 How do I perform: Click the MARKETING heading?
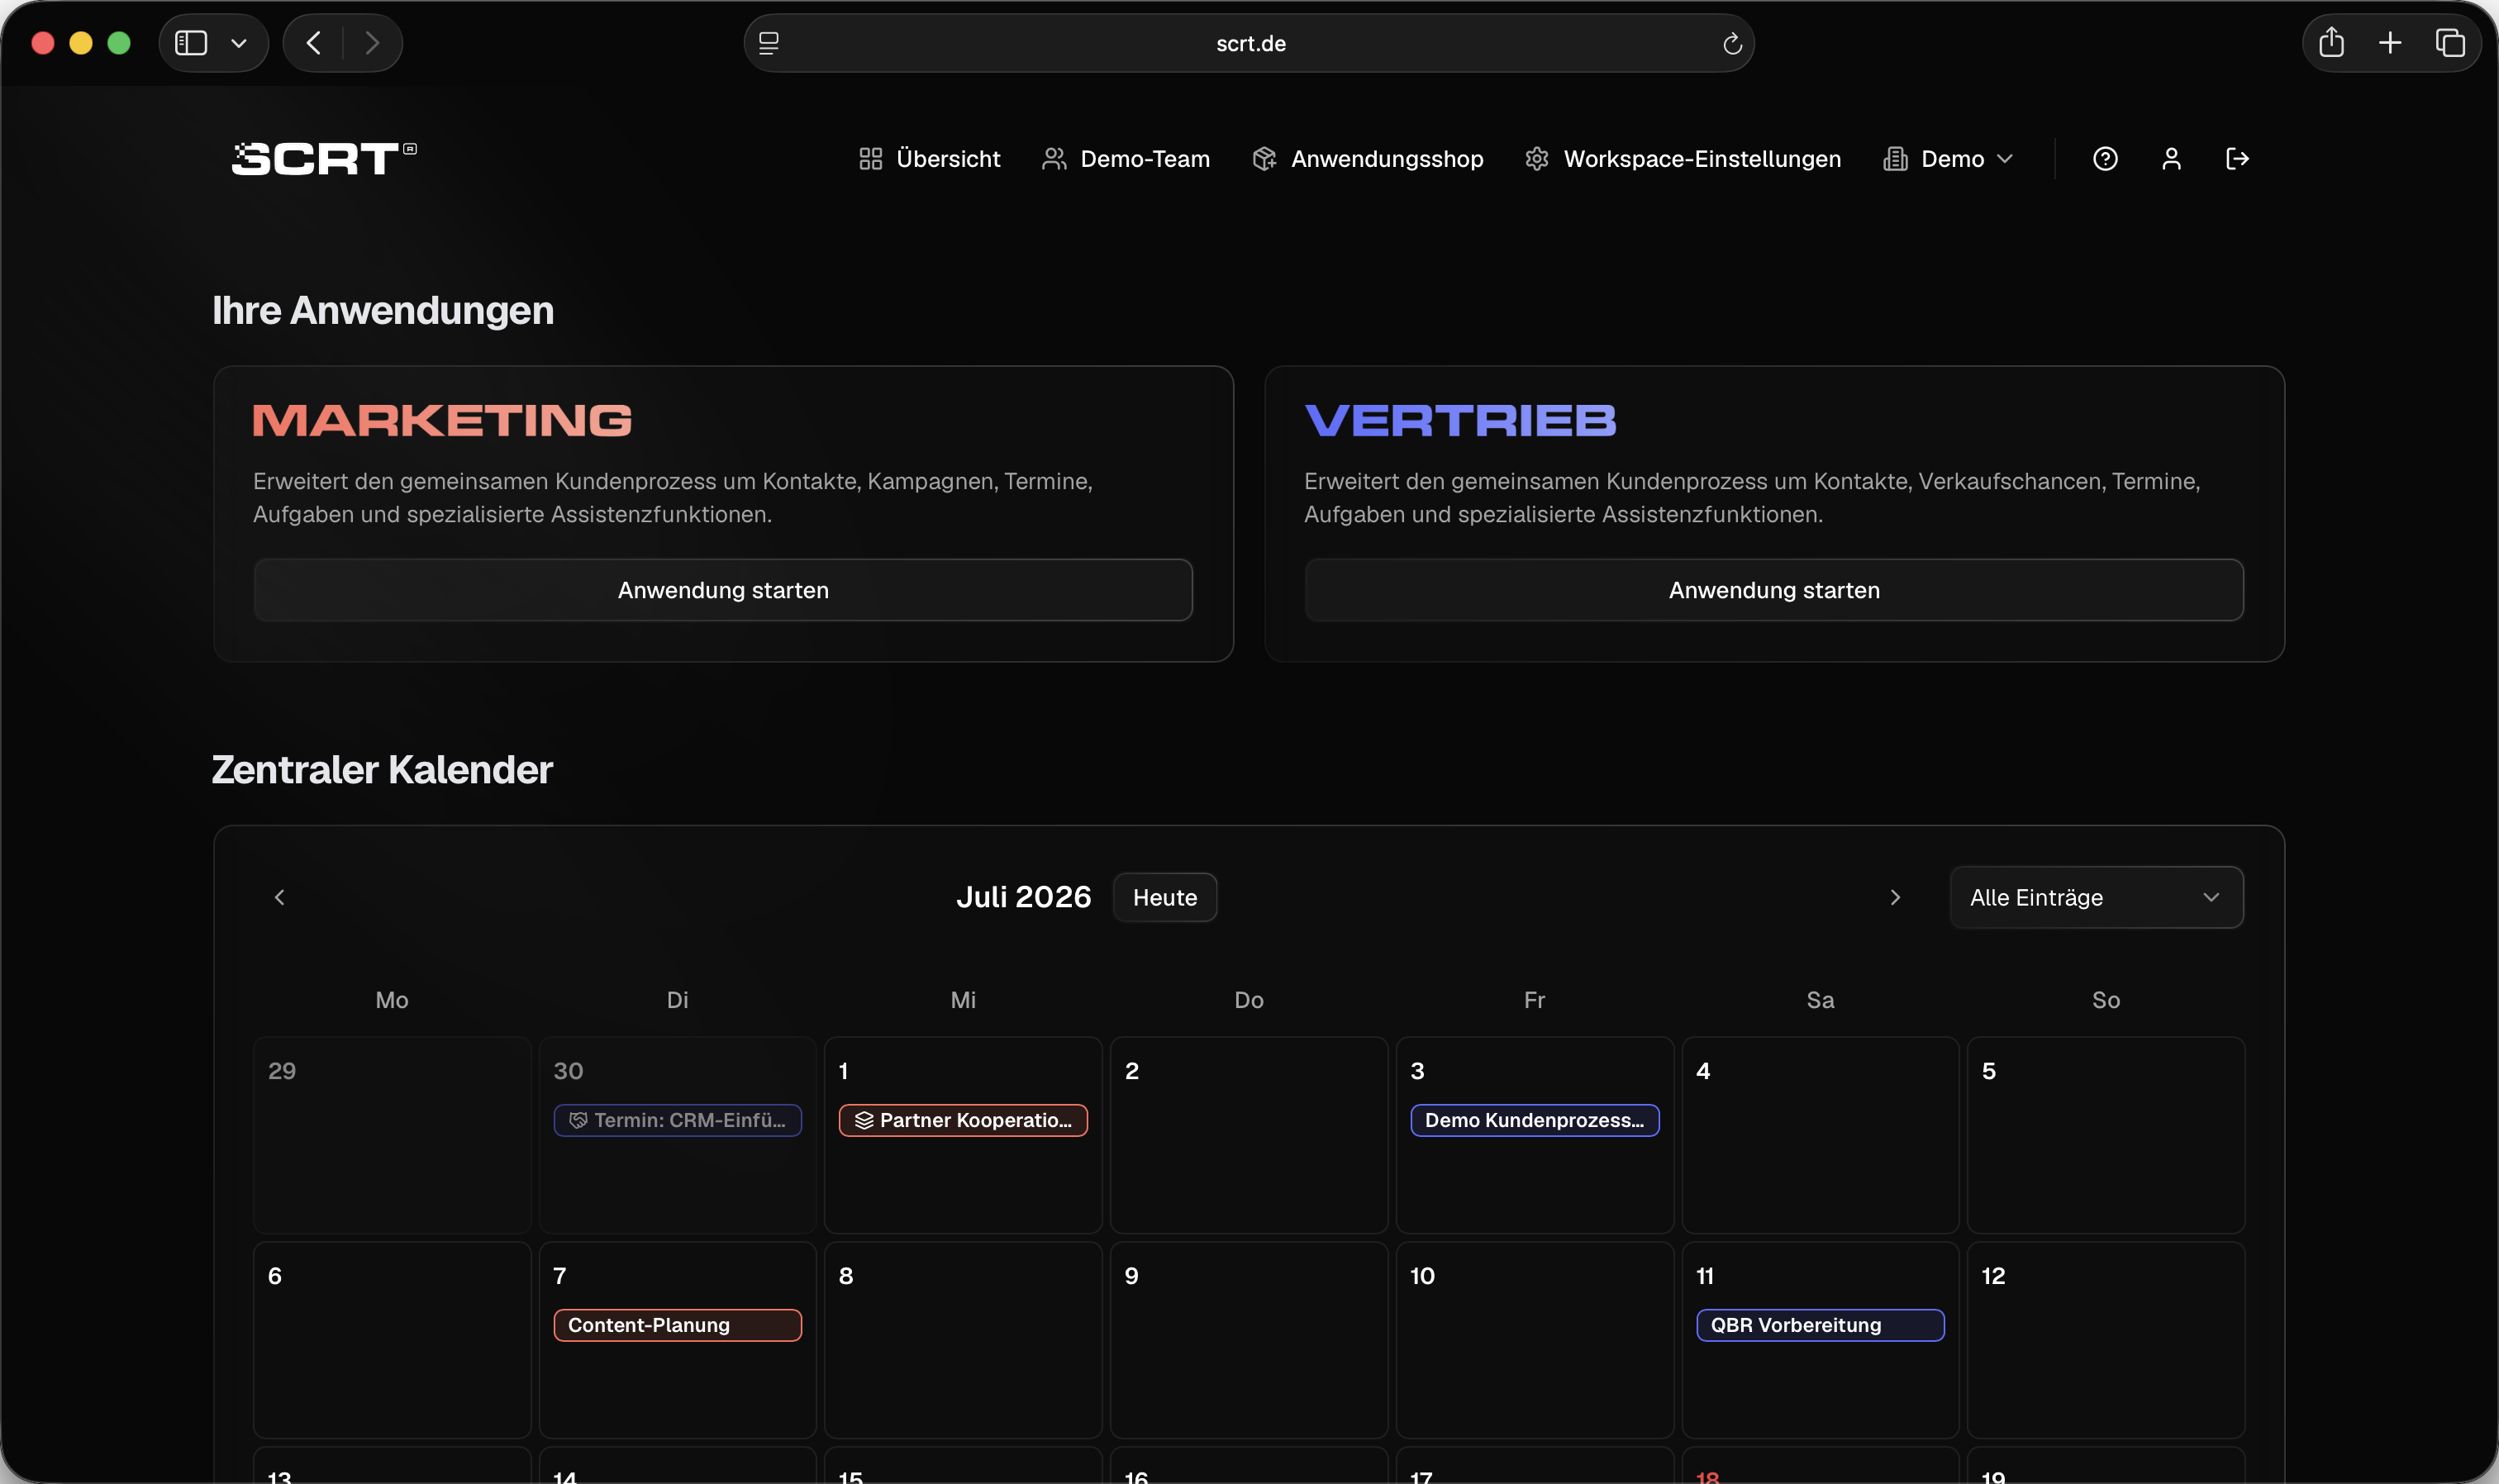442,420
